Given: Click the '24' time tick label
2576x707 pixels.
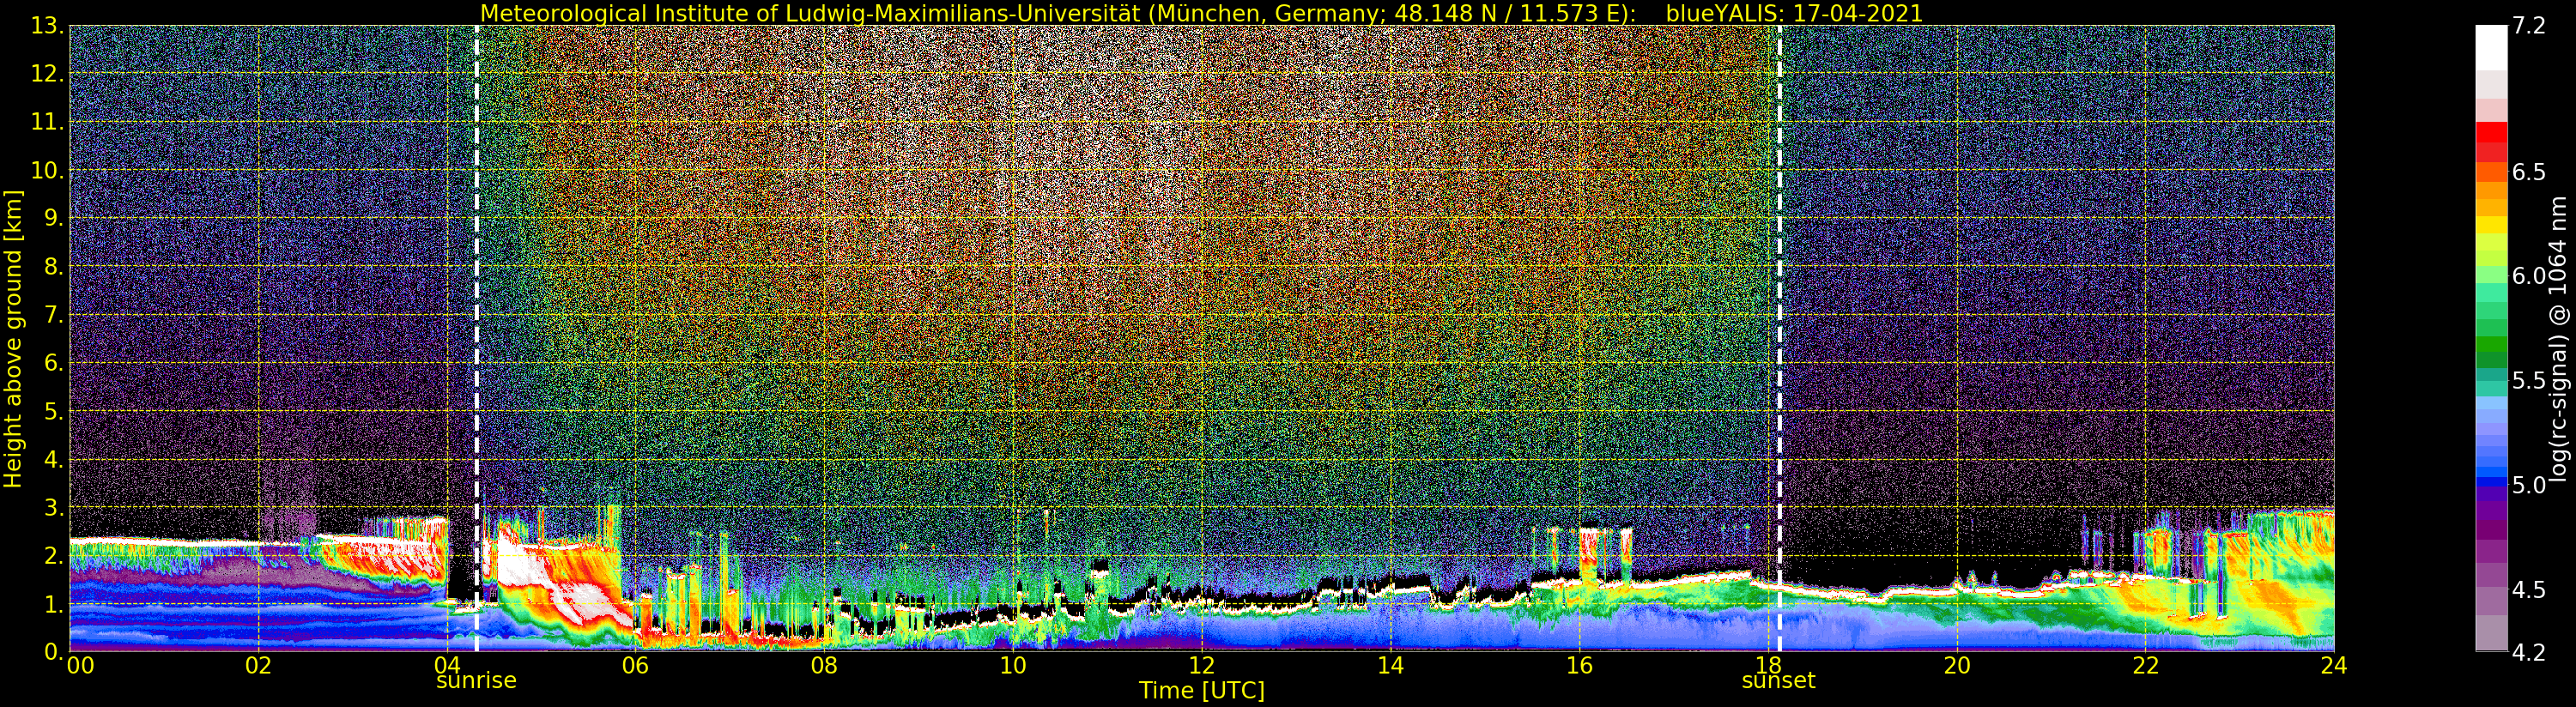Looking at the screenshot, I should (2334, 665).
